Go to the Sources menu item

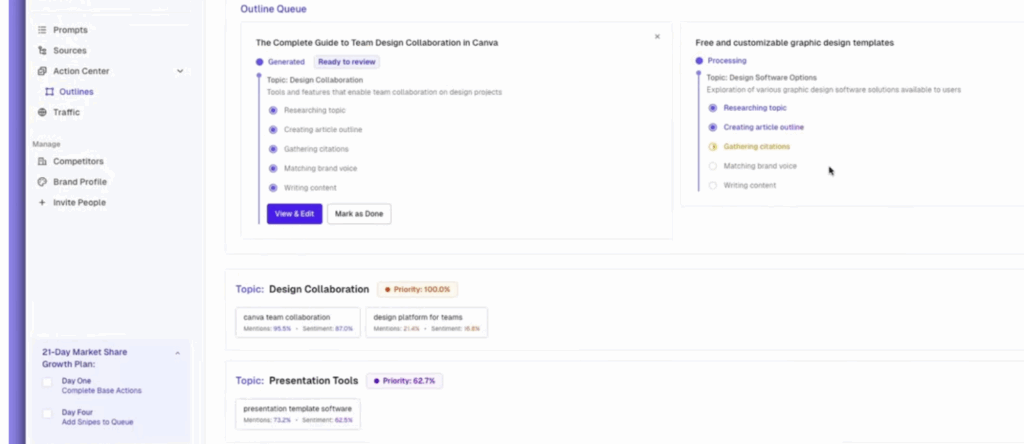pos(69,50)
